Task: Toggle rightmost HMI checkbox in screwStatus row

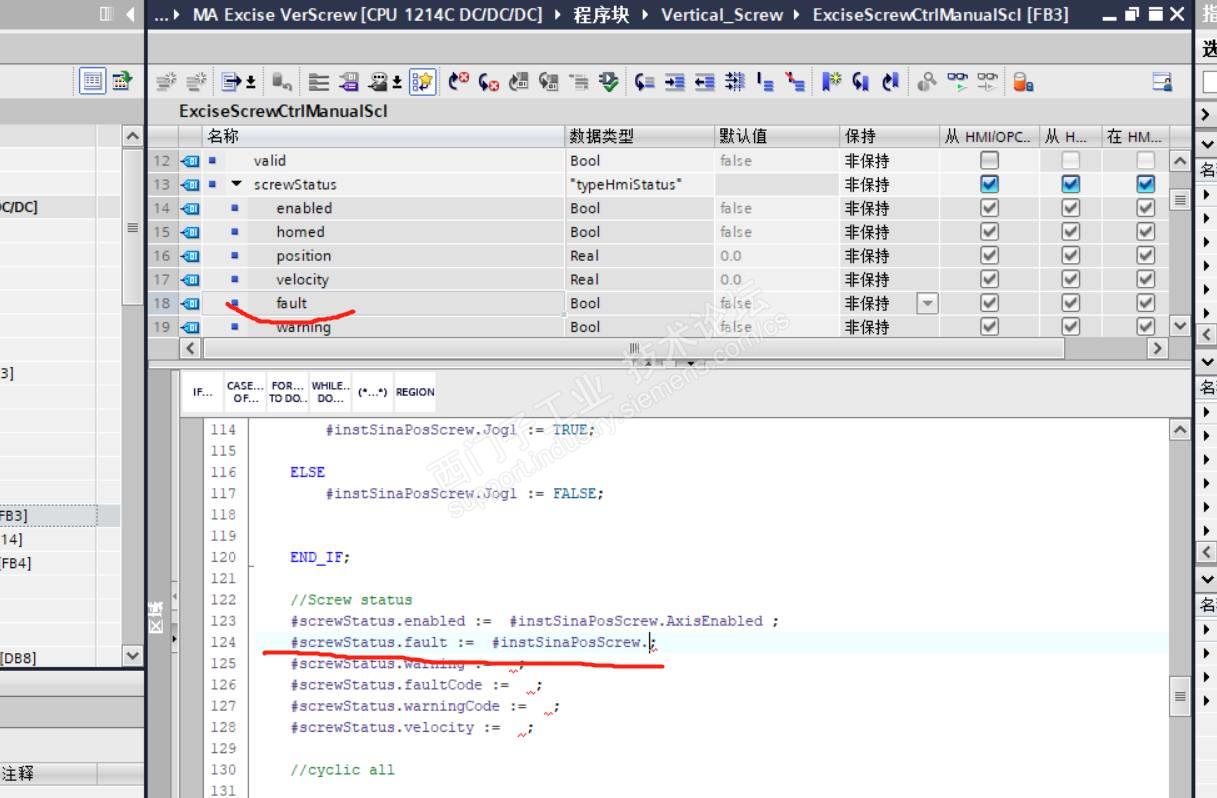Action: pyautogui.click(x=1146, y=184)
